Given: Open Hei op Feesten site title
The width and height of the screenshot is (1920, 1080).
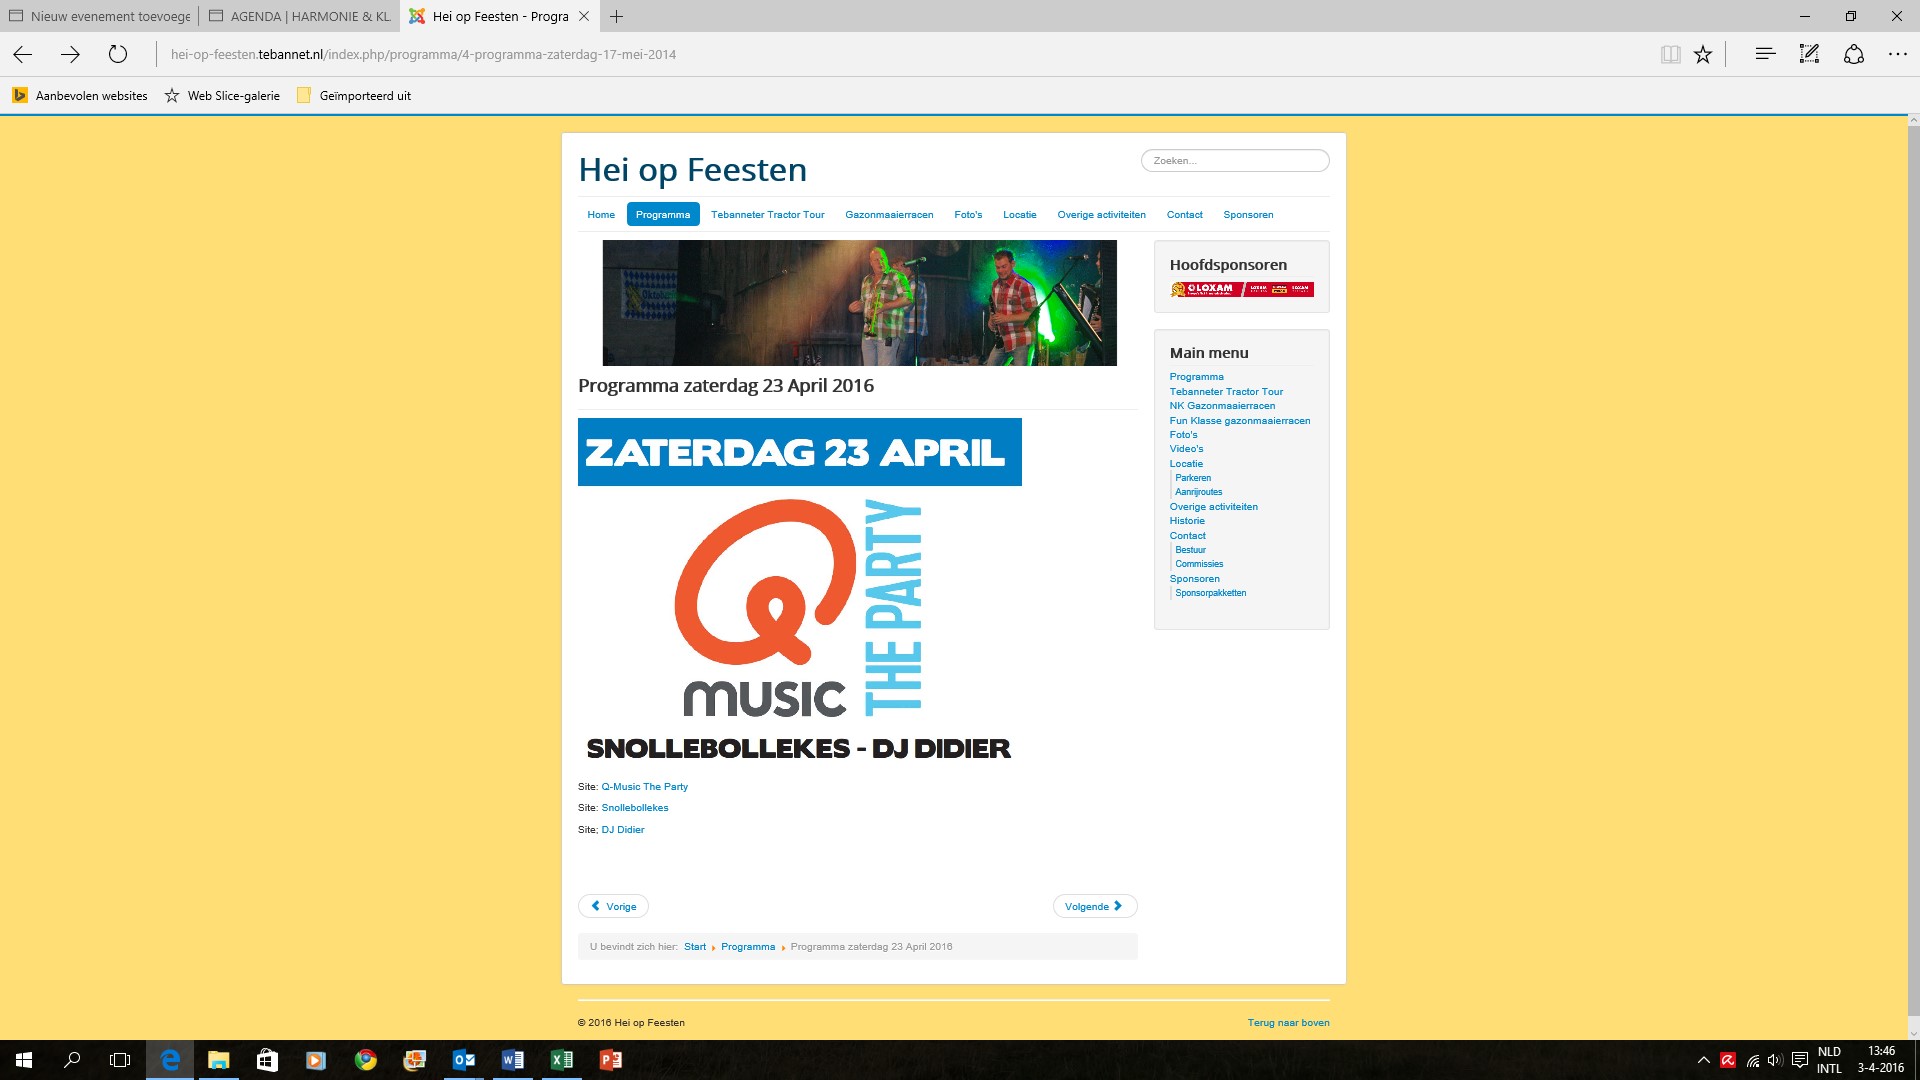Looking at the screenshot, I should [692, 170].
